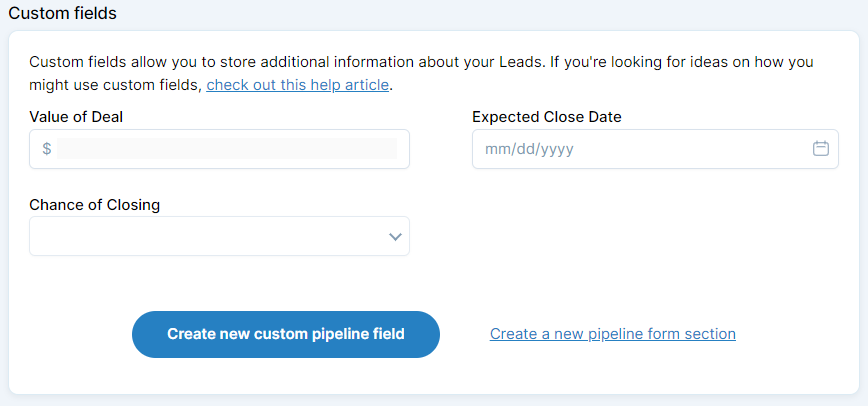The image size is (868, 406).
Task: Select the mm month segment of date
Action: coord(494,150)
